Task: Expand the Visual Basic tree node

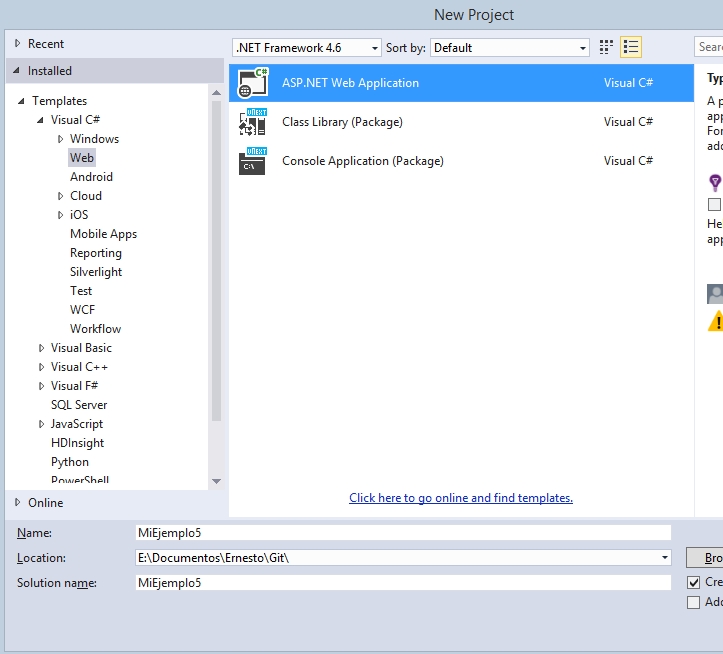Action: coord(41,348)
